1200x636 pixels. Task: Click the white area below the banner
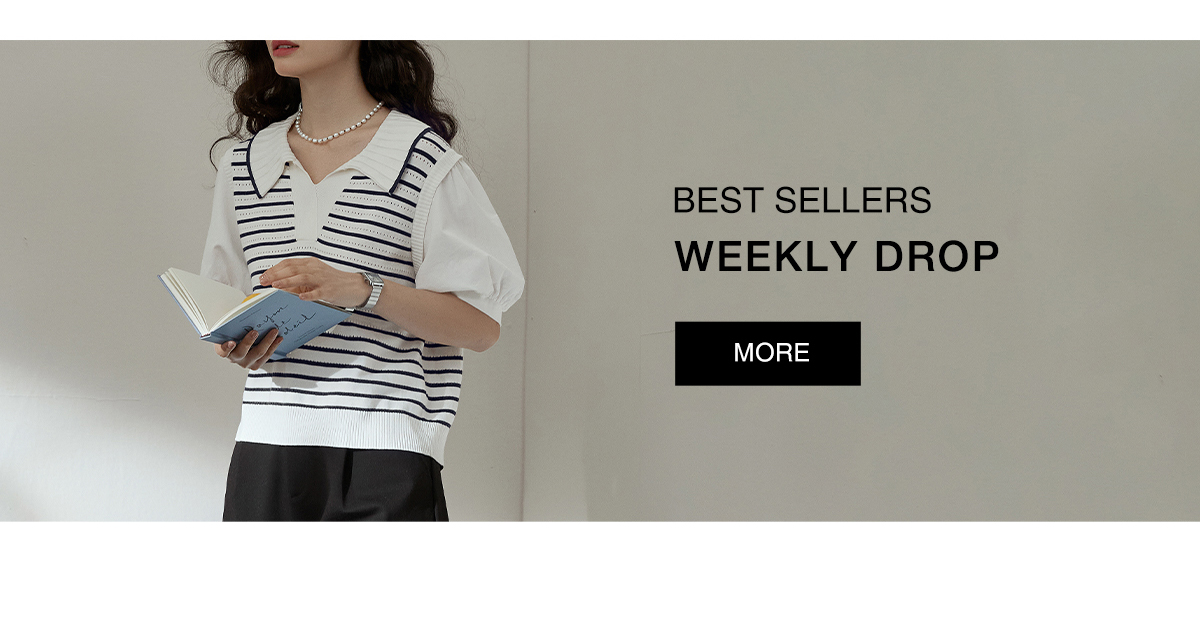pyautogui.click(x=600, y=578)
